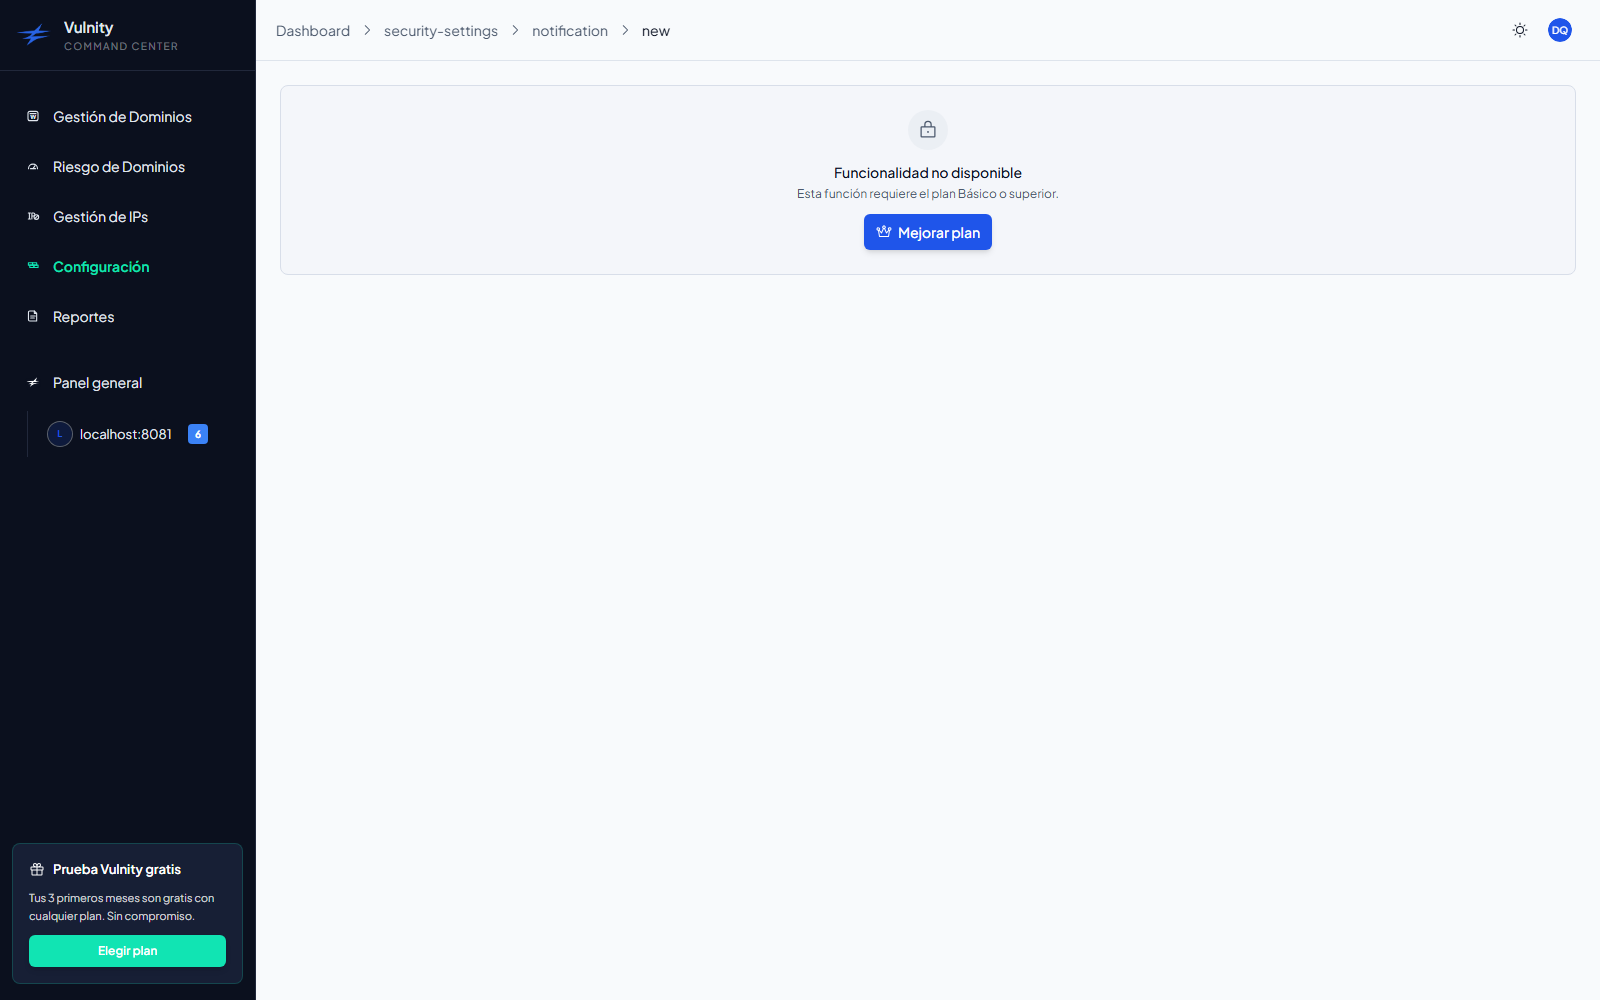Open the DQ user avatar menu

tap(1560, 30)
